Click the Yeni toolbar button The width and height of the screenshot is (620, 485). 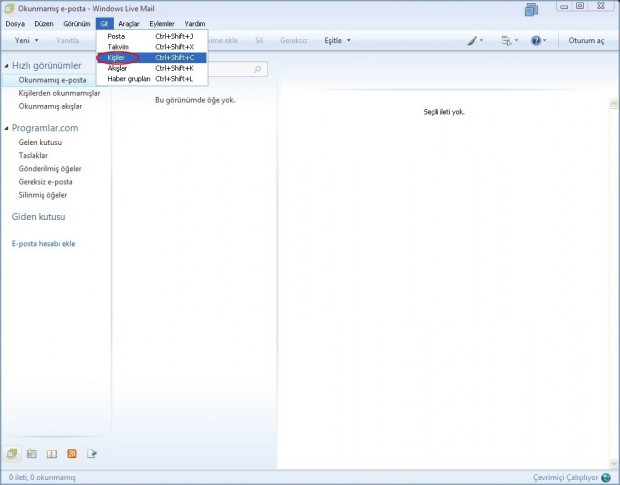[x=22, y=40]
